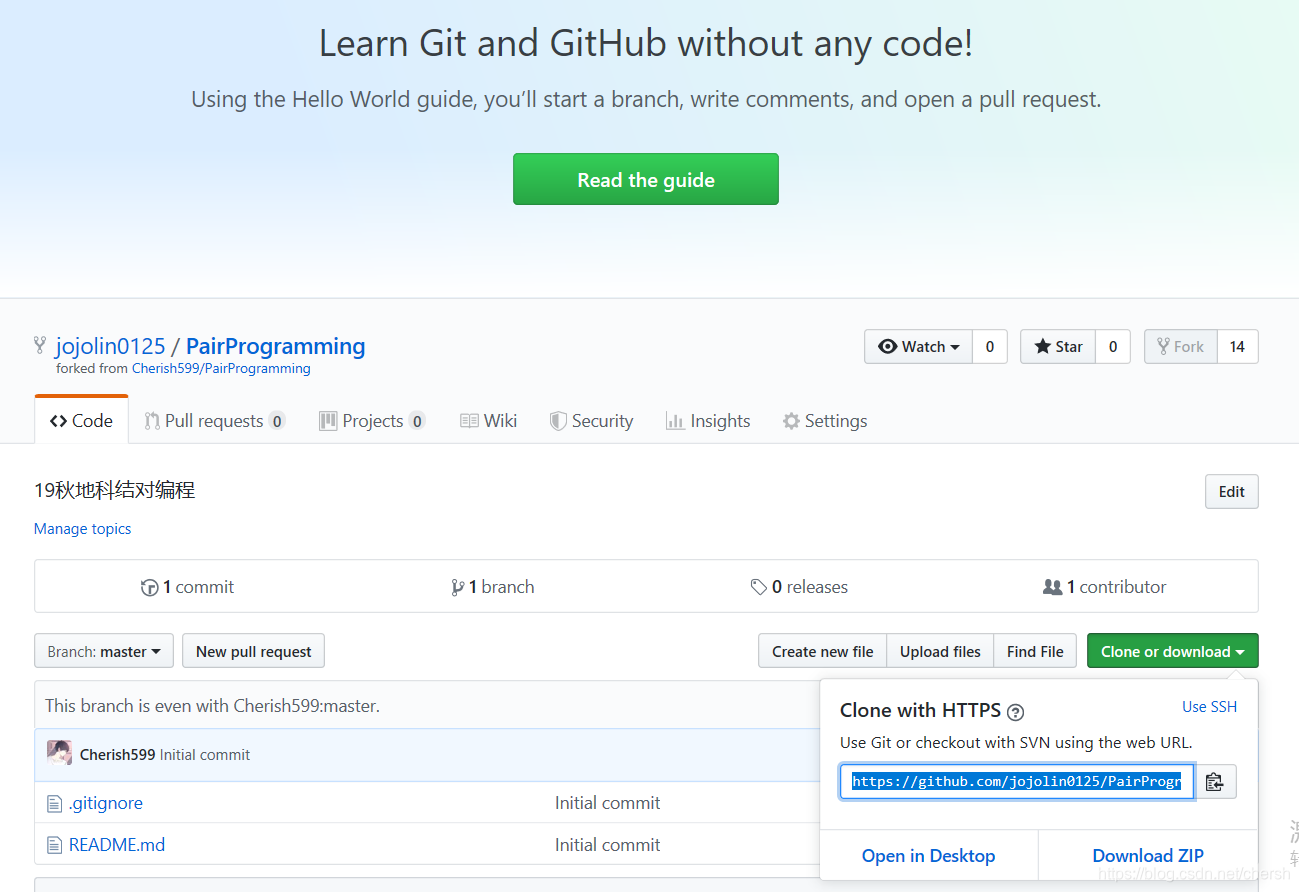Open the README.md file
The width and height of the screenshot is (1299, 892).
117,844
